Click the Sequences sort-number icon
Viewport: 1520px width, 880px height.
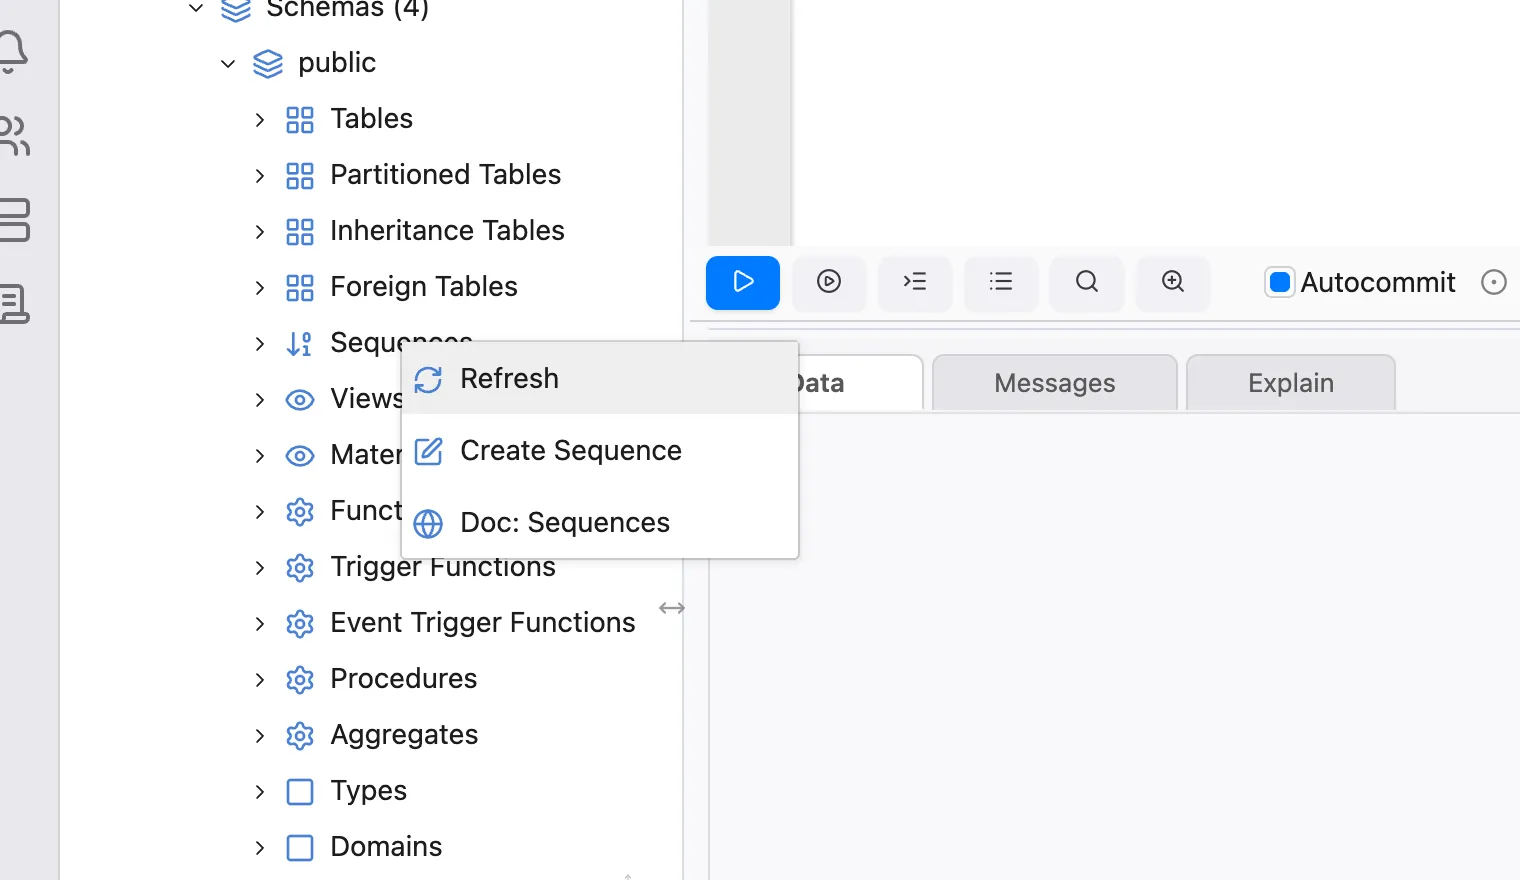pos(300,344)
